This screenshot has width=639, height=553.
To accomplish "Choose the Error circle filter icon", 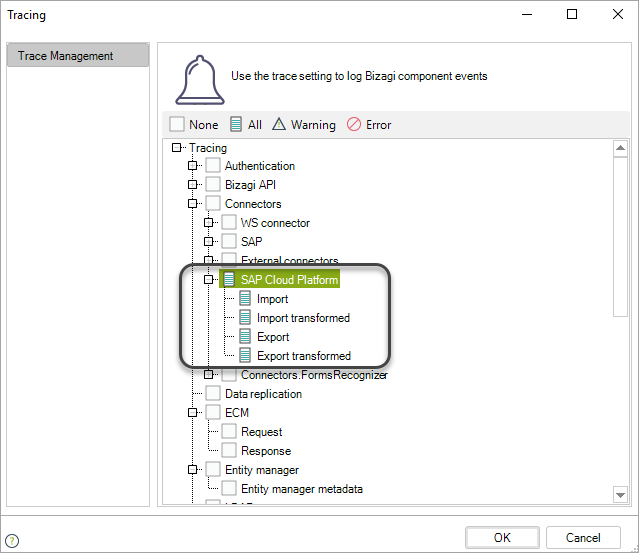I will tap(354, 125).
